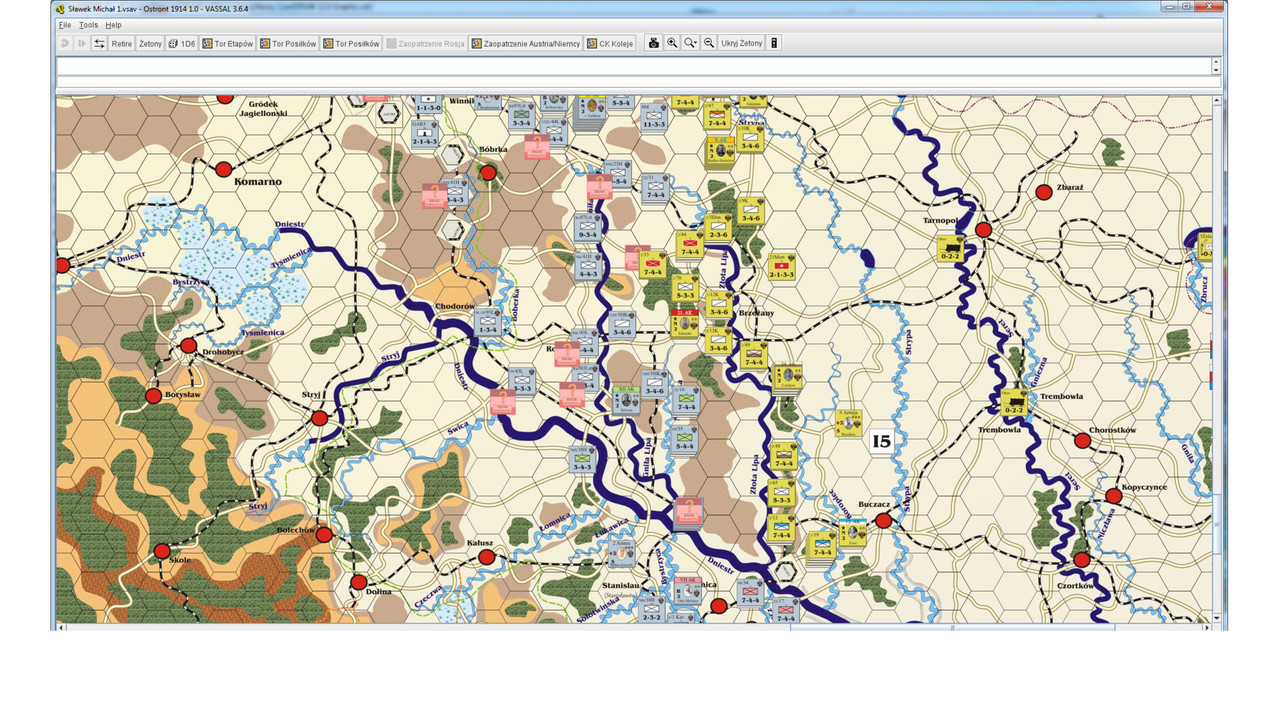1280x712 pixels.
Task: Click the Chorostków red town dot
Action: (x=1082, y=440)
